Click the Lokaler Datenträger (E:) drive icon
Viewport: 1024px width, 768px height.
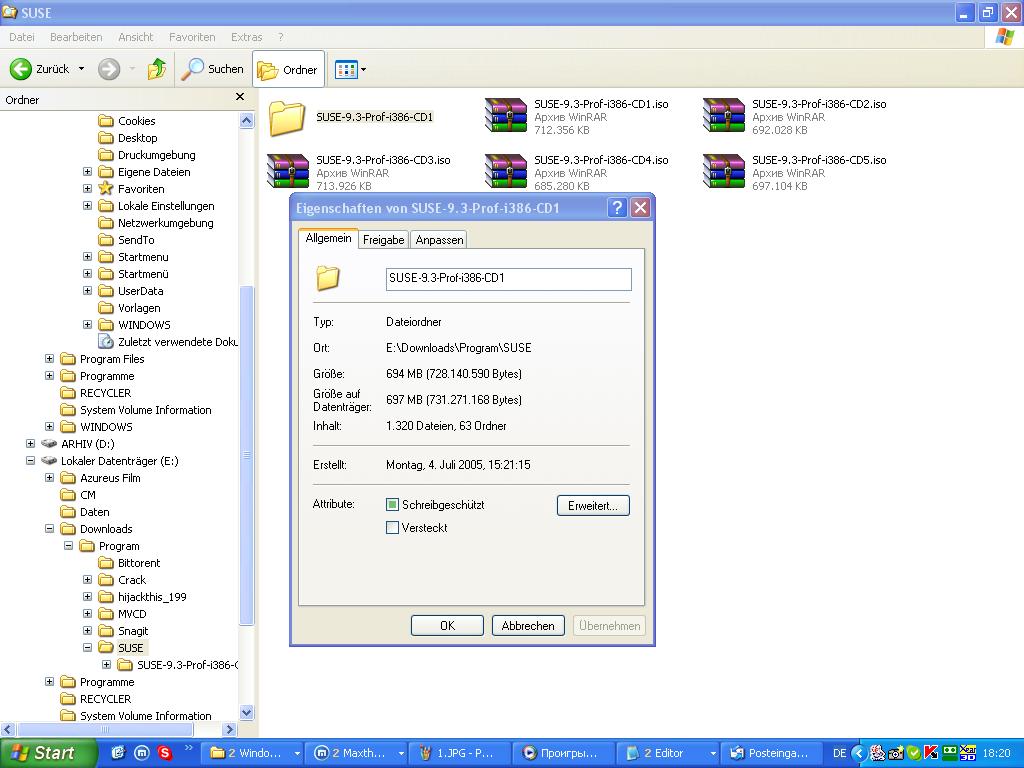click(x=49, y=460)
